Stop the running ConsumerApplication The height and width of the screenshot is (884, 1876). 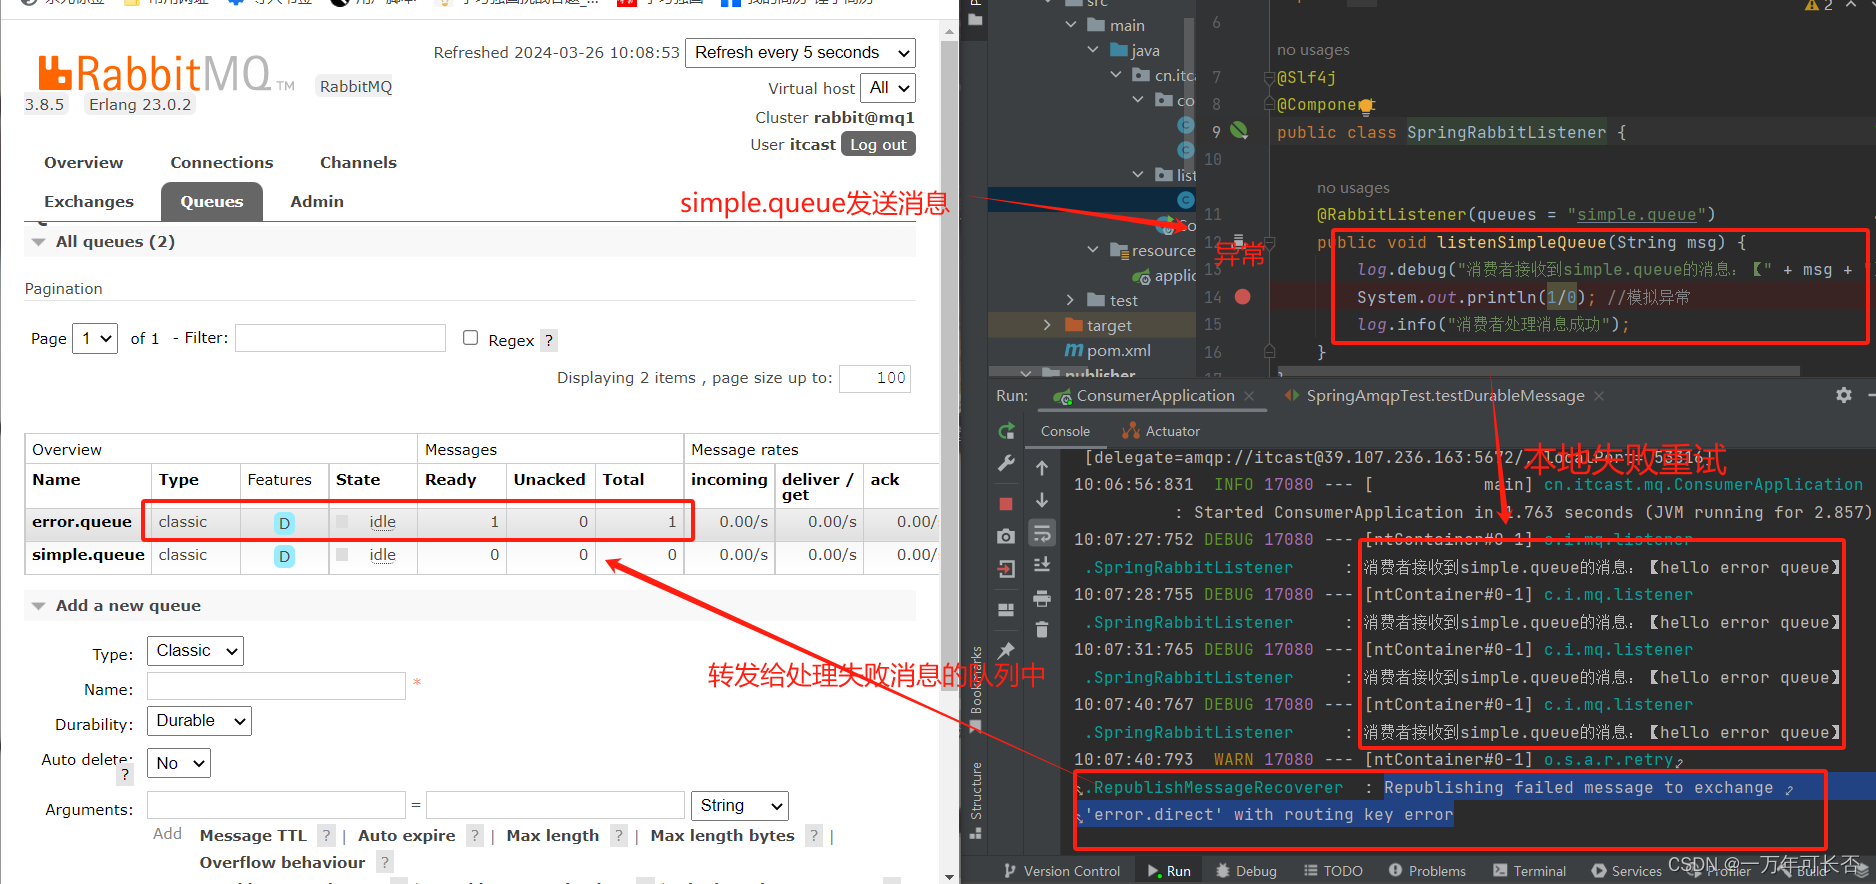pyautogui.click(x=1006, y=503)
